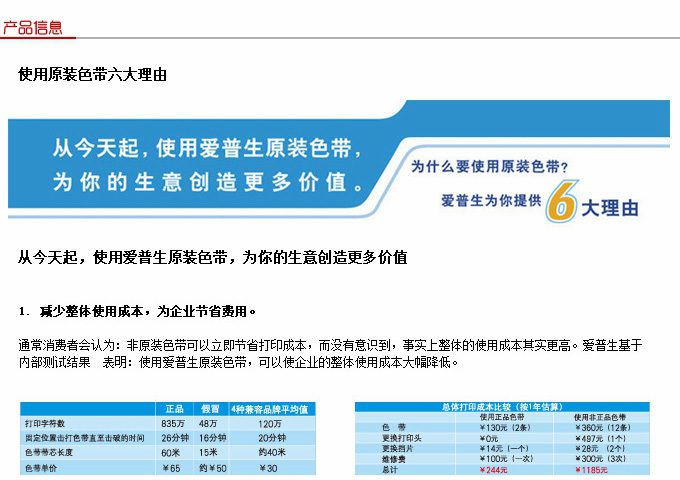Screen dimensions: 680x480
Task: Click the cell 15米
Action: (x=208, y=453)
